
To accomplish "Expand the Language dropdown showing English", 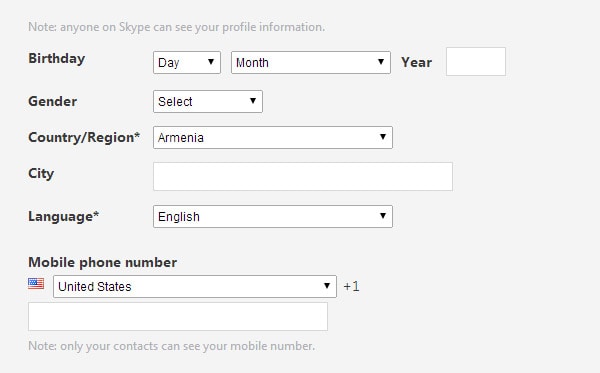I will click(273, 217).
